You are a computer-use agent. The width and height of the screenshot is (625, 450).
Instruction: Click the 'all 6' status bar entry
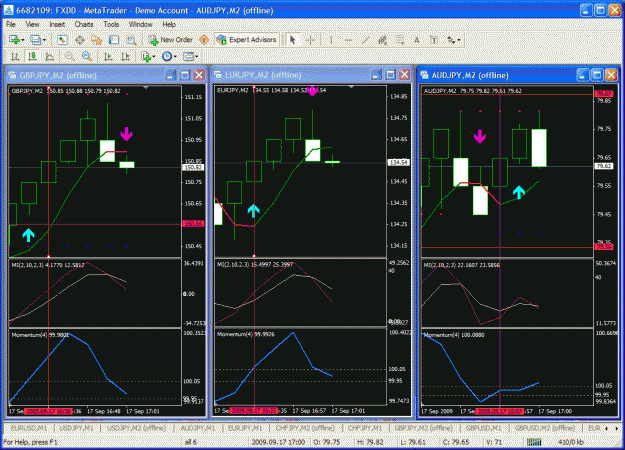click(191, 442)
